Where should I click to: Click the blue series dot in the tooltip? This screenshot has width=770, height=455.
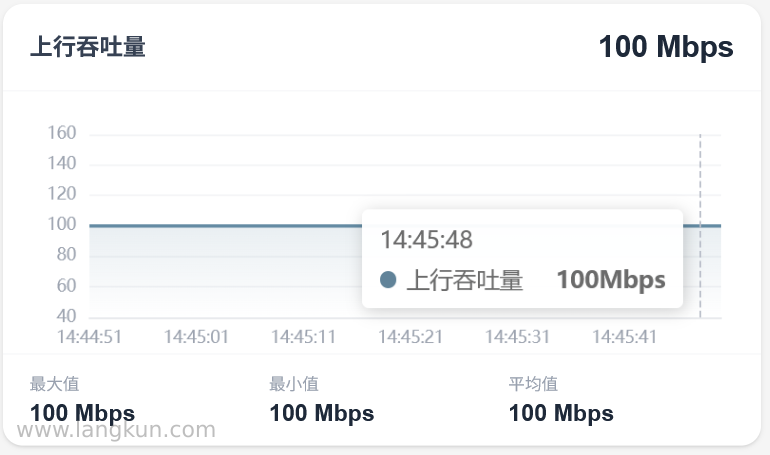coord(388,280)
